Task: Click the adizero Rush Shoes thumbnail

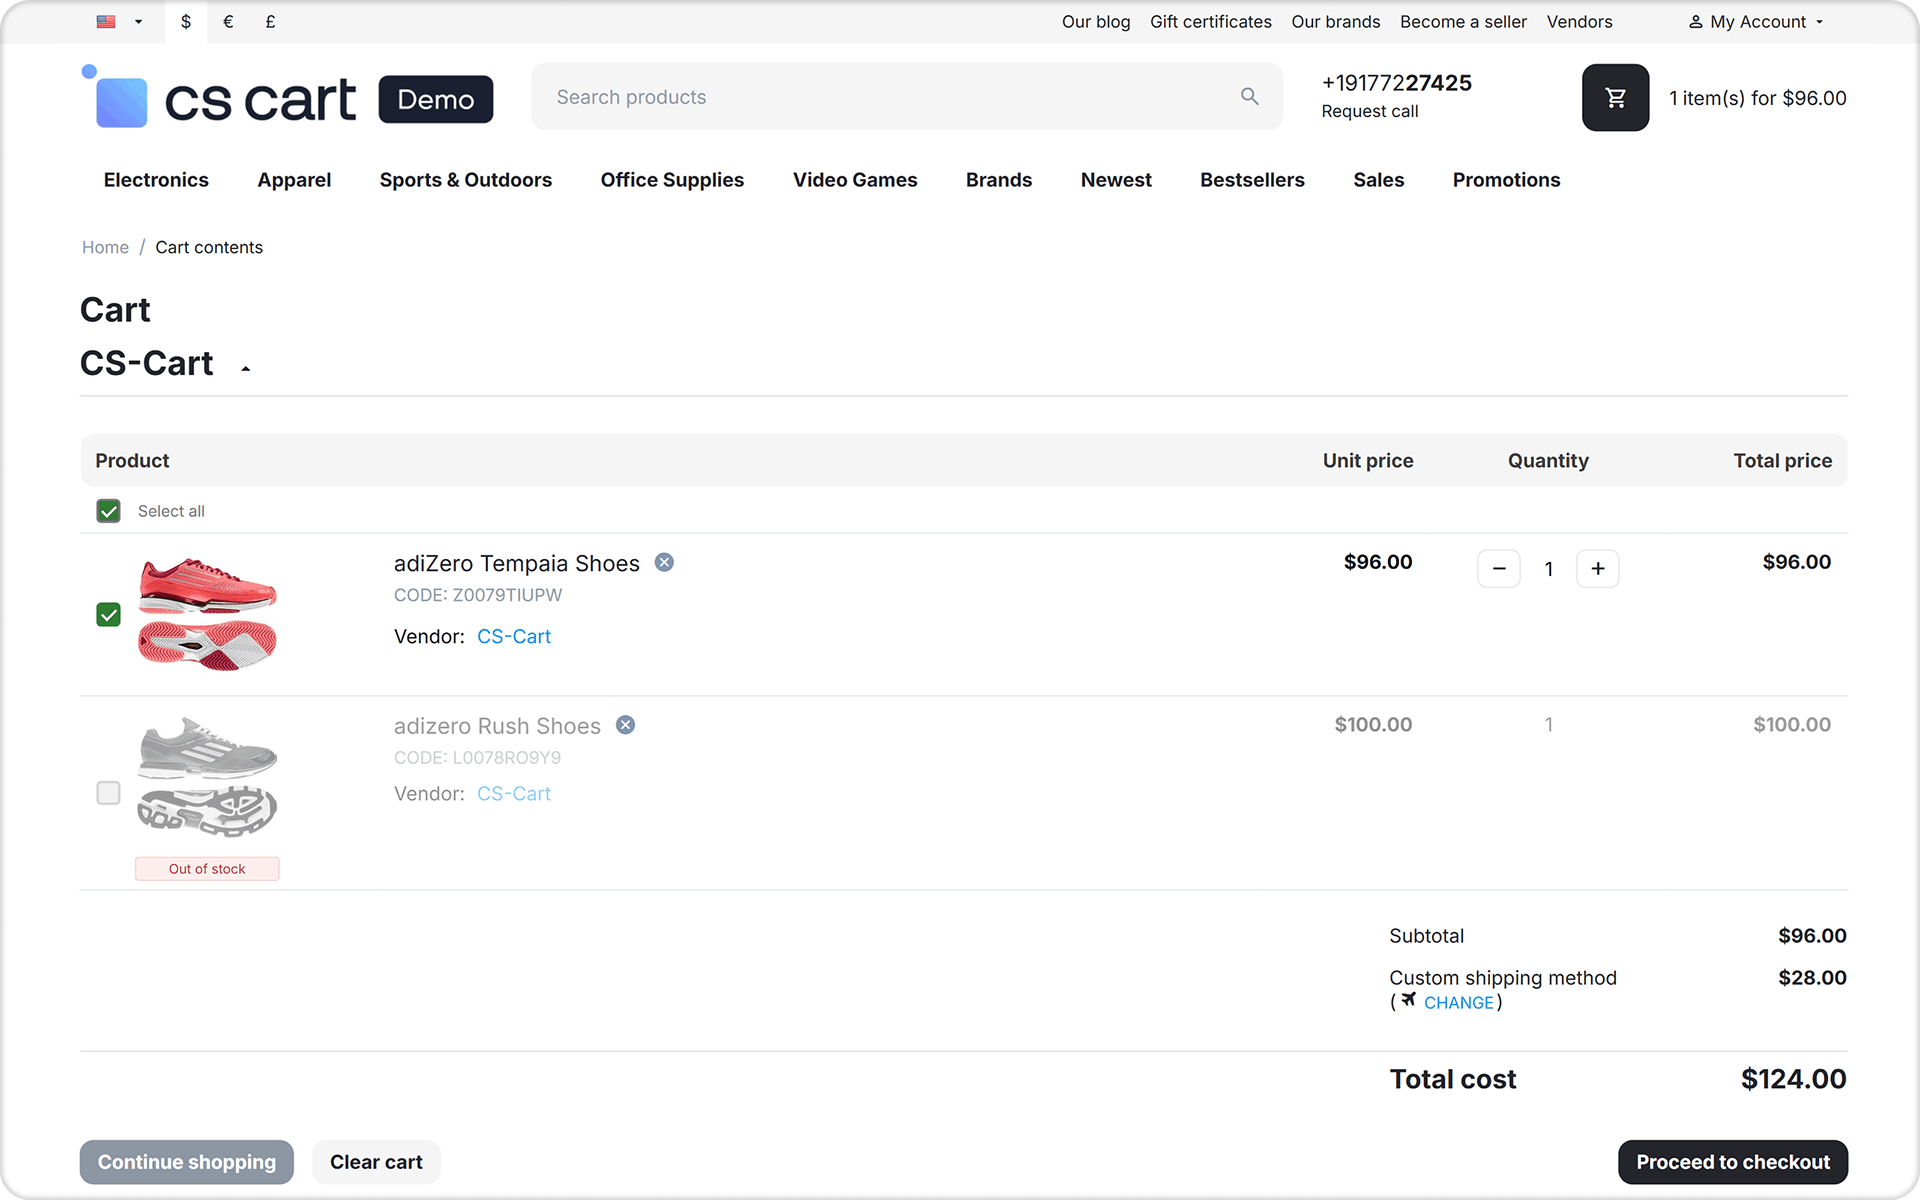Action: (x=207, y=776)
